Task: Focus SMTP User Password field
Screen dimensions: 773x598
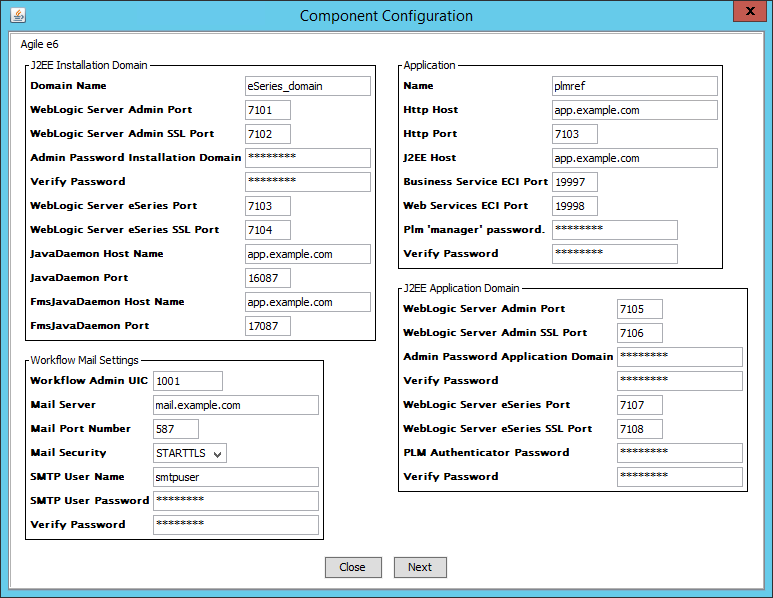Action: point(236,501)
